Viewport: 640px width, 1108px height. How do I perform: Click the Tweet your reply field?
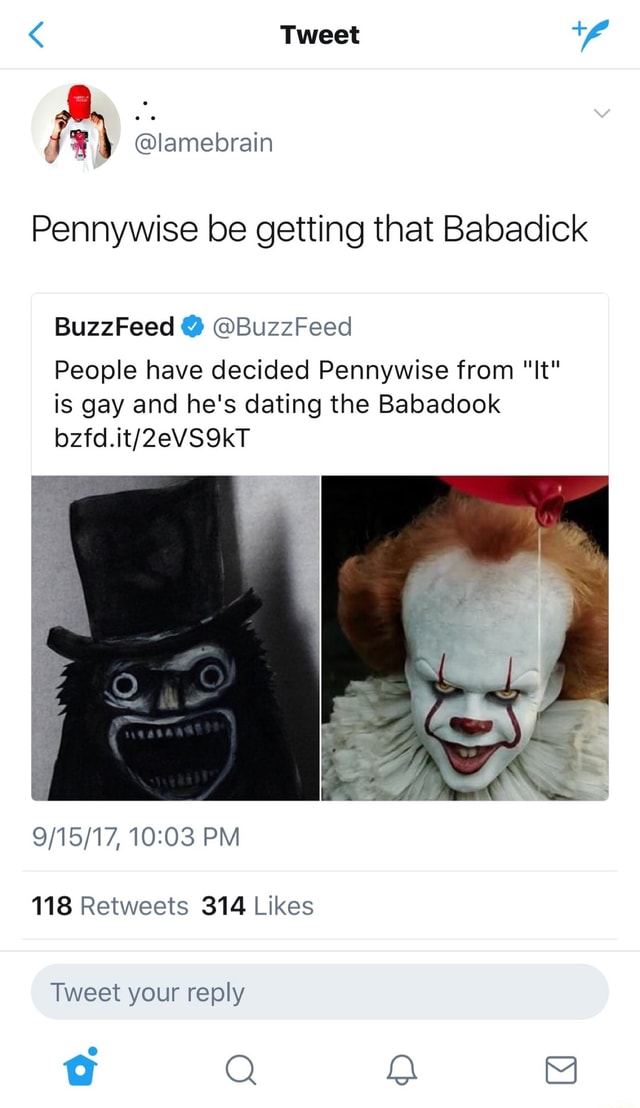click(x=320, y=992)
